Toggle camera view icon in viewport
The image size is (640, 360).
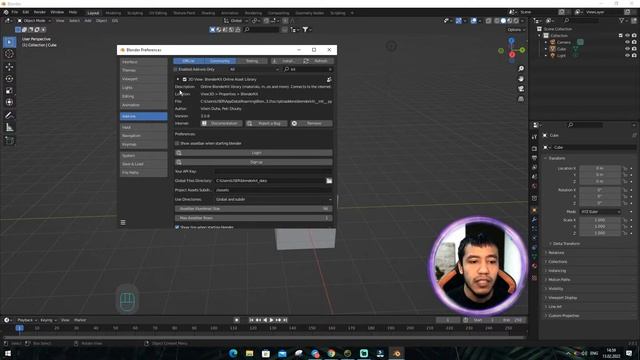[521, 89]
